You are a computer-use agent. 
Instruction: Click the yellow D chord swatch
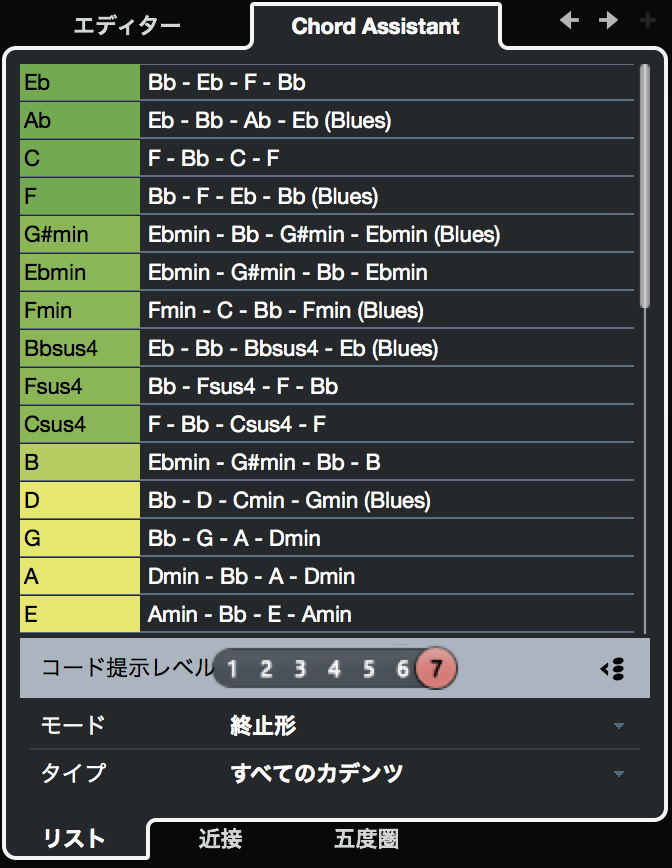point(80,500)
